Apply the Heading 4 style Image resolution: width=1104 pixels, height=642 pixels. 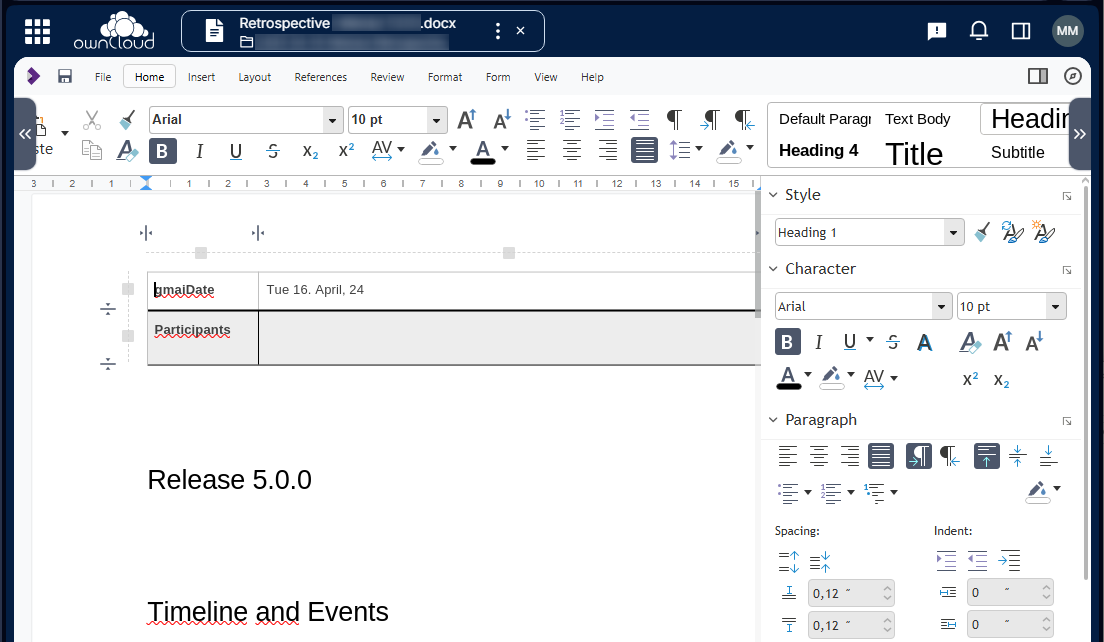pyautogui.click(x=819, y=150)
